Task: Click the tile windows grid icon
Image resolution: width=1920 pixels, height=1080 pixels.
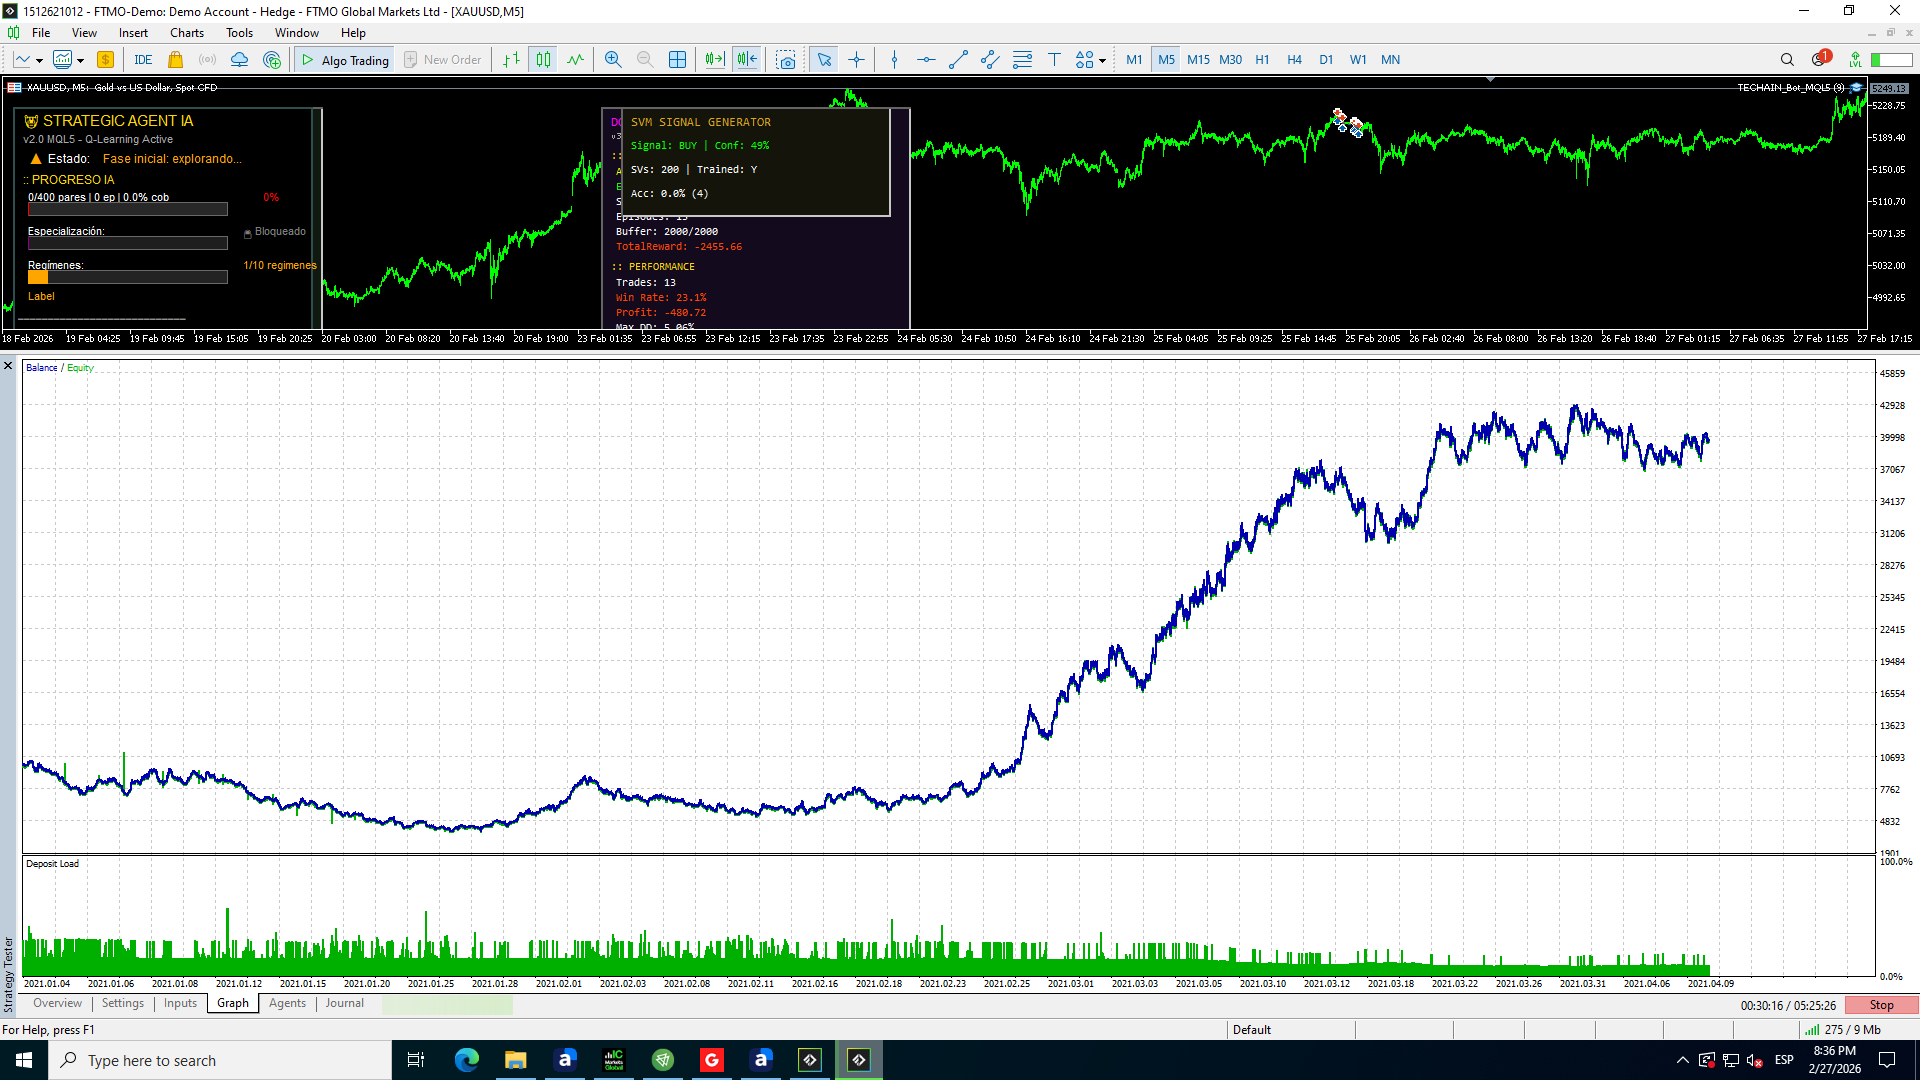Action: 677,60
